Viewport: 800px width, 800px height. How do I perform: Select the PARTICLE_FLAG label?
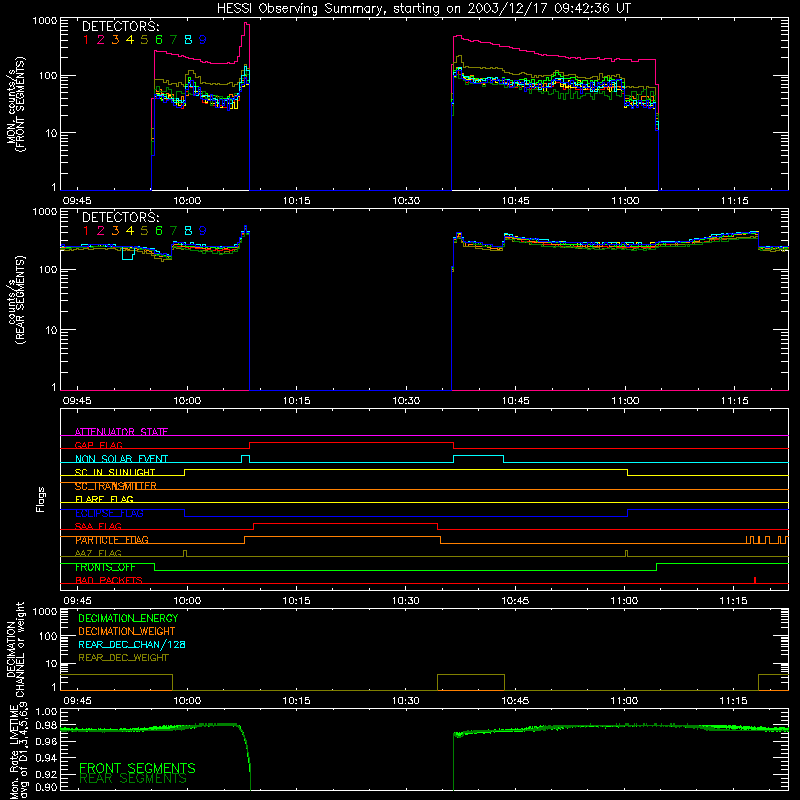click(x=112, y=540)
